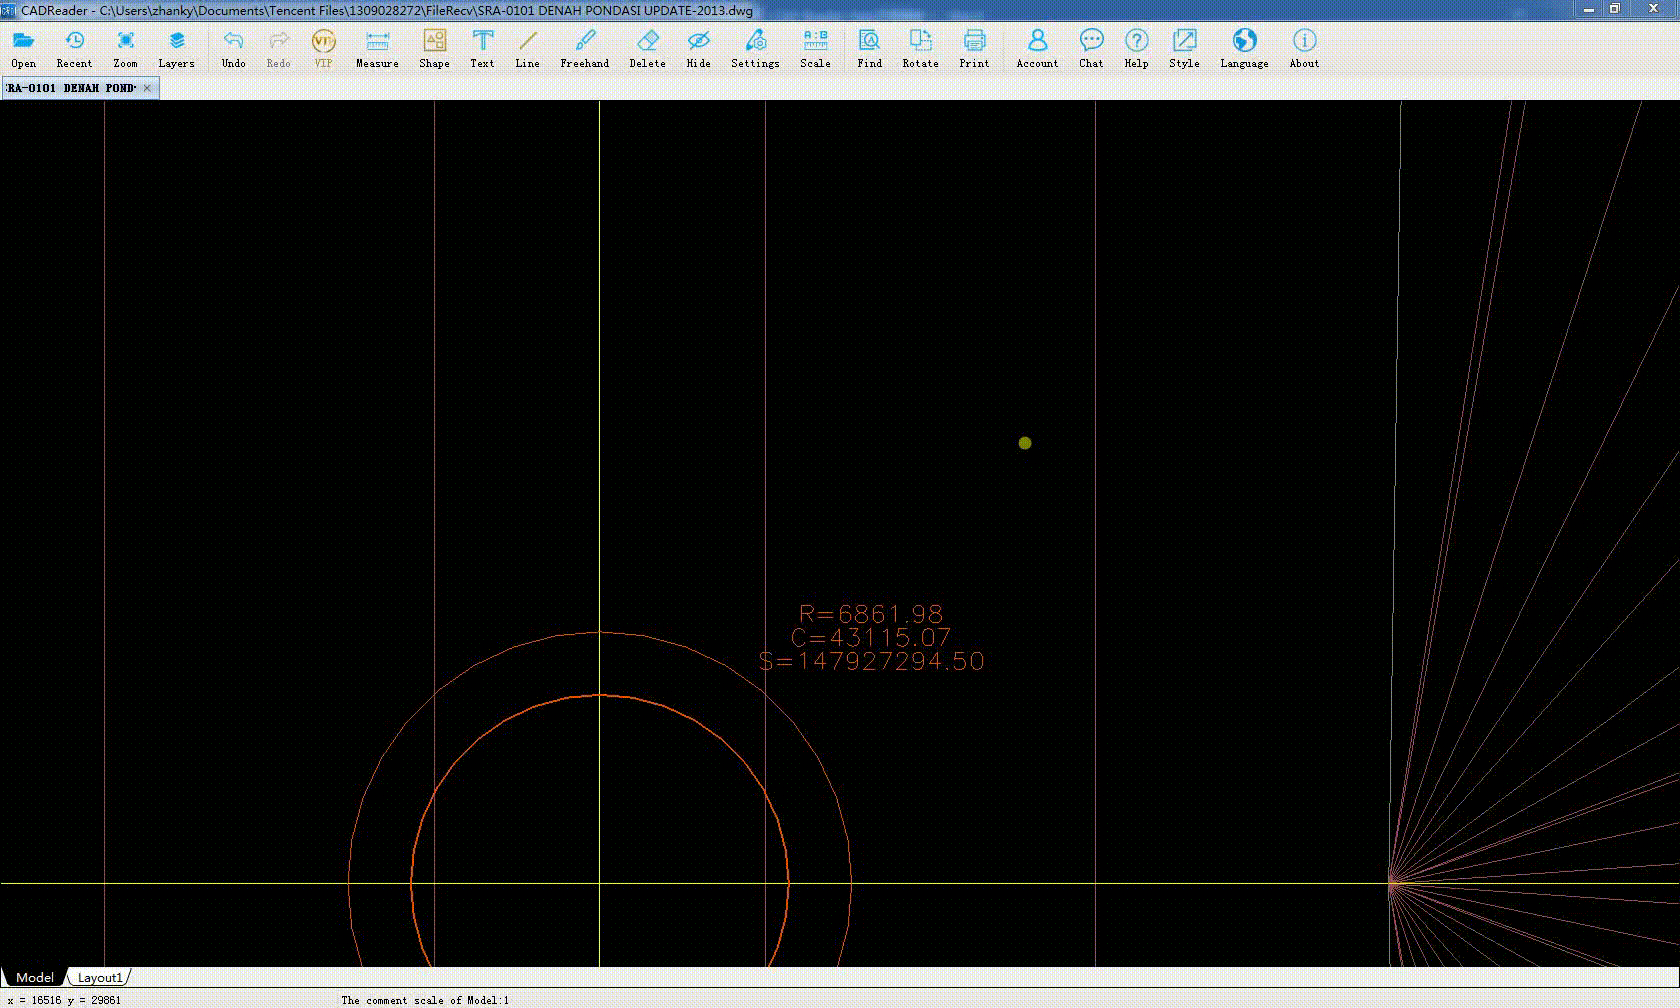Open the VIP membership option
Image resolution: width=1680 pixels, height=1008 pixels.
(x=323, y=48)
